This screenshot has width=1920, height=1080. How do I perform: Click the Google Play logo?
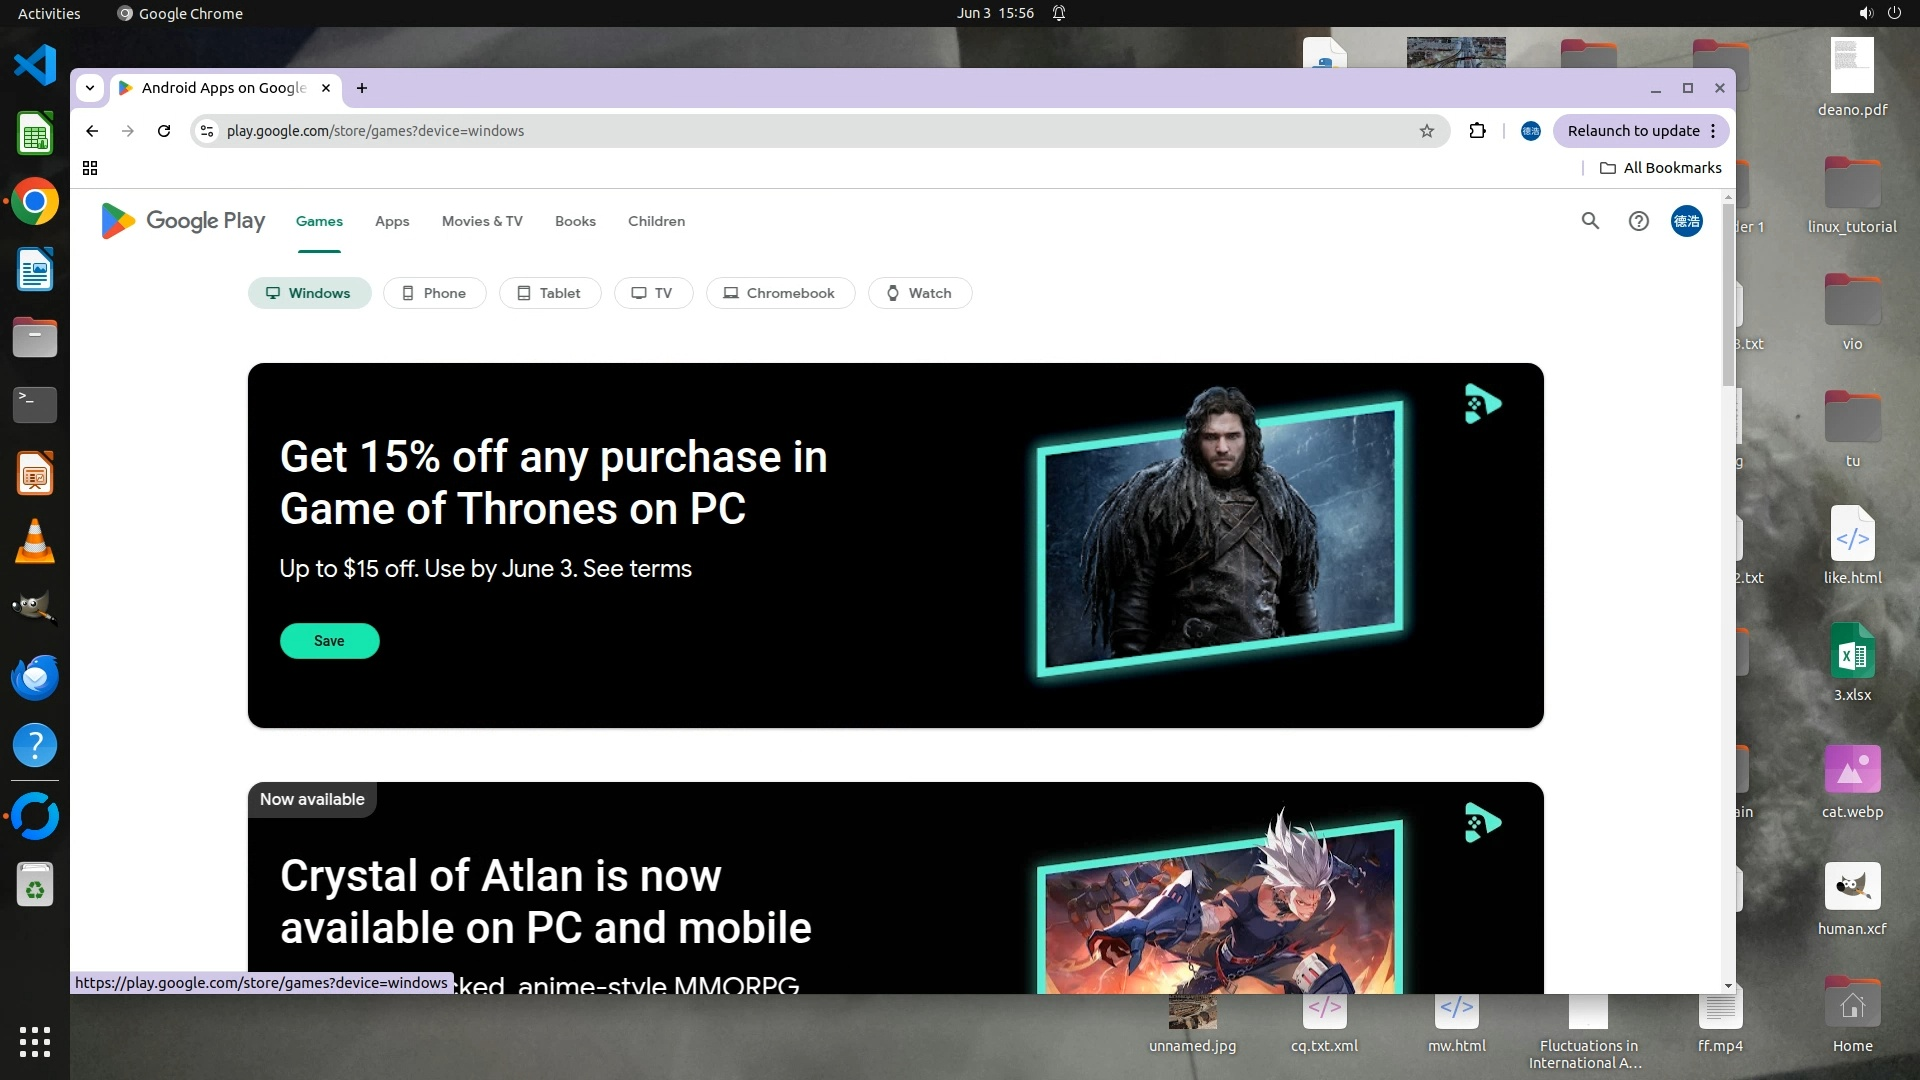coord(183,221)
